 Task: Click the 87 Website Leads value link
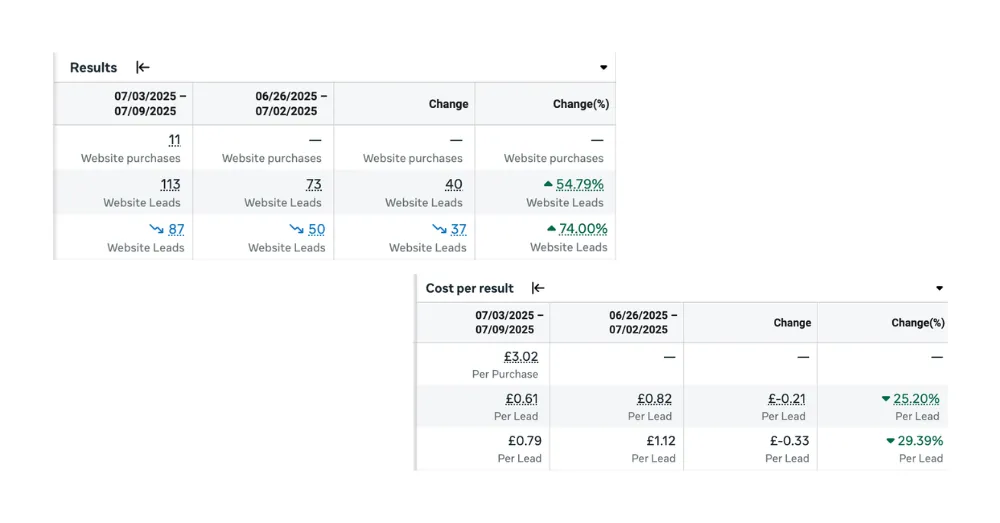pyautogui.click(x=175, y=229)
